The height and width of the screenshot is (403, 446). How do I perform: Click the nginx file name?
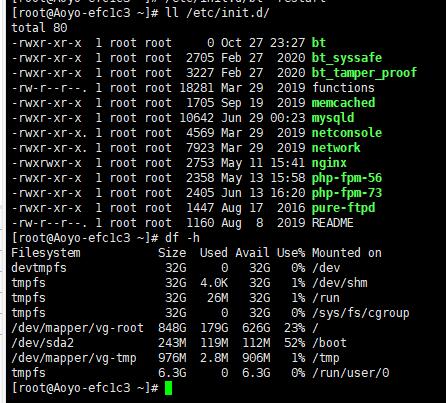(x=329, y=163)
